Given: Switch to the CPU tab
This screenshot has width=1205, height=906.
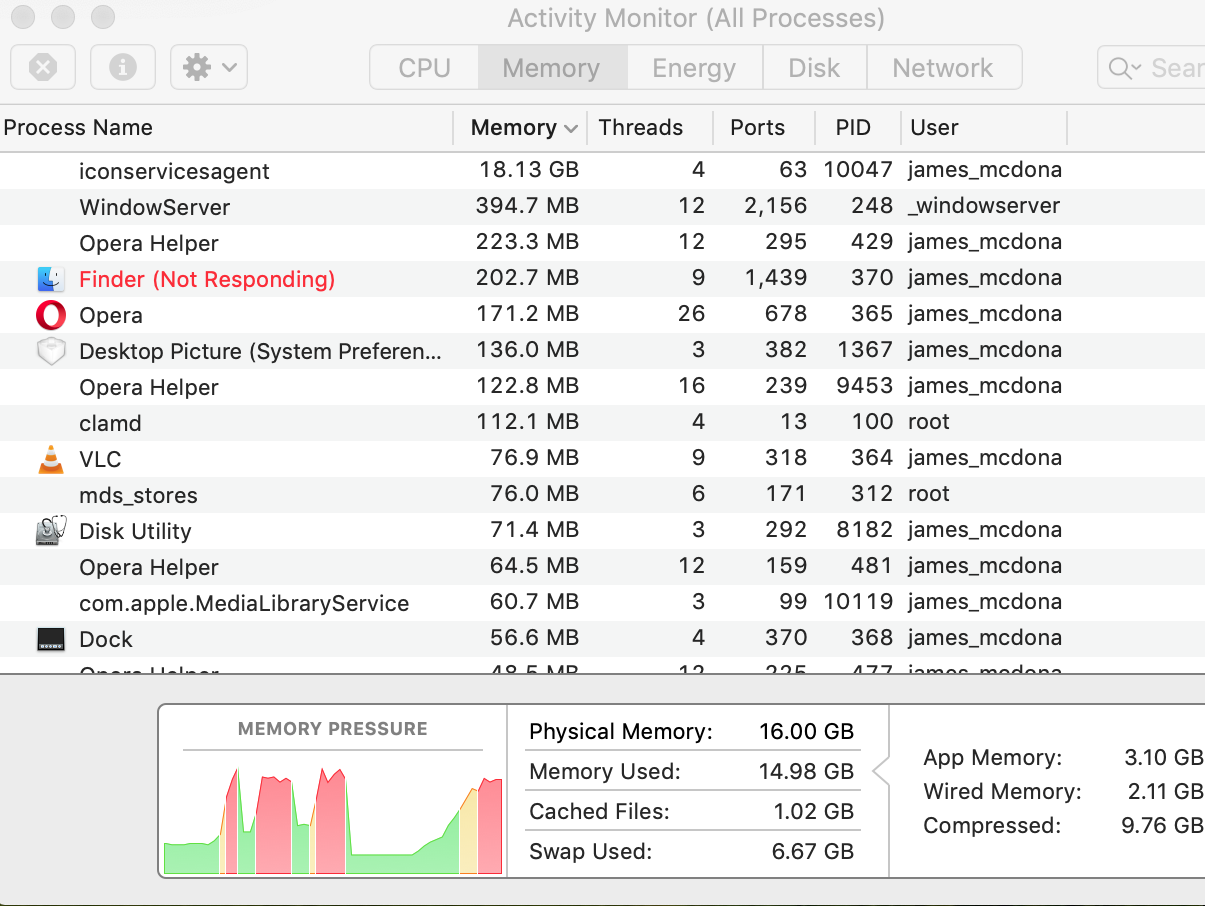Looking at the screenshot, I should tap(425, 68).
